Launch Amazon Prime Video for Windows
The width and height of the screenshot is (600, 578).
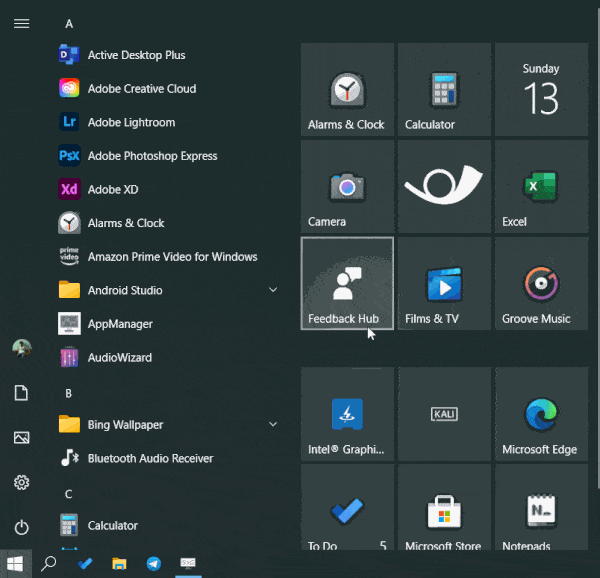click(x=168, y=257)
